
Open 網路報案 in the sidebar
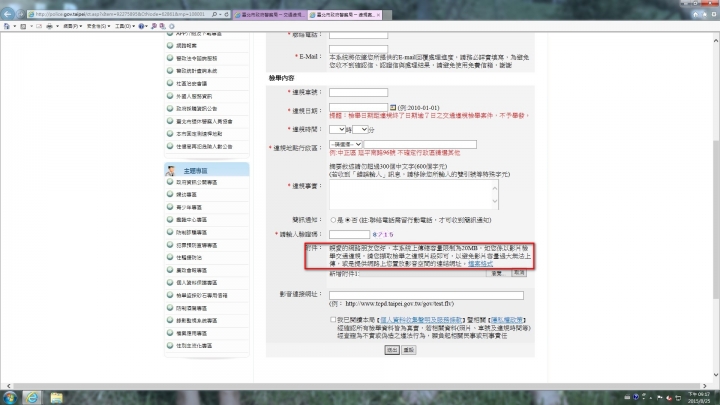click(186, 45)
